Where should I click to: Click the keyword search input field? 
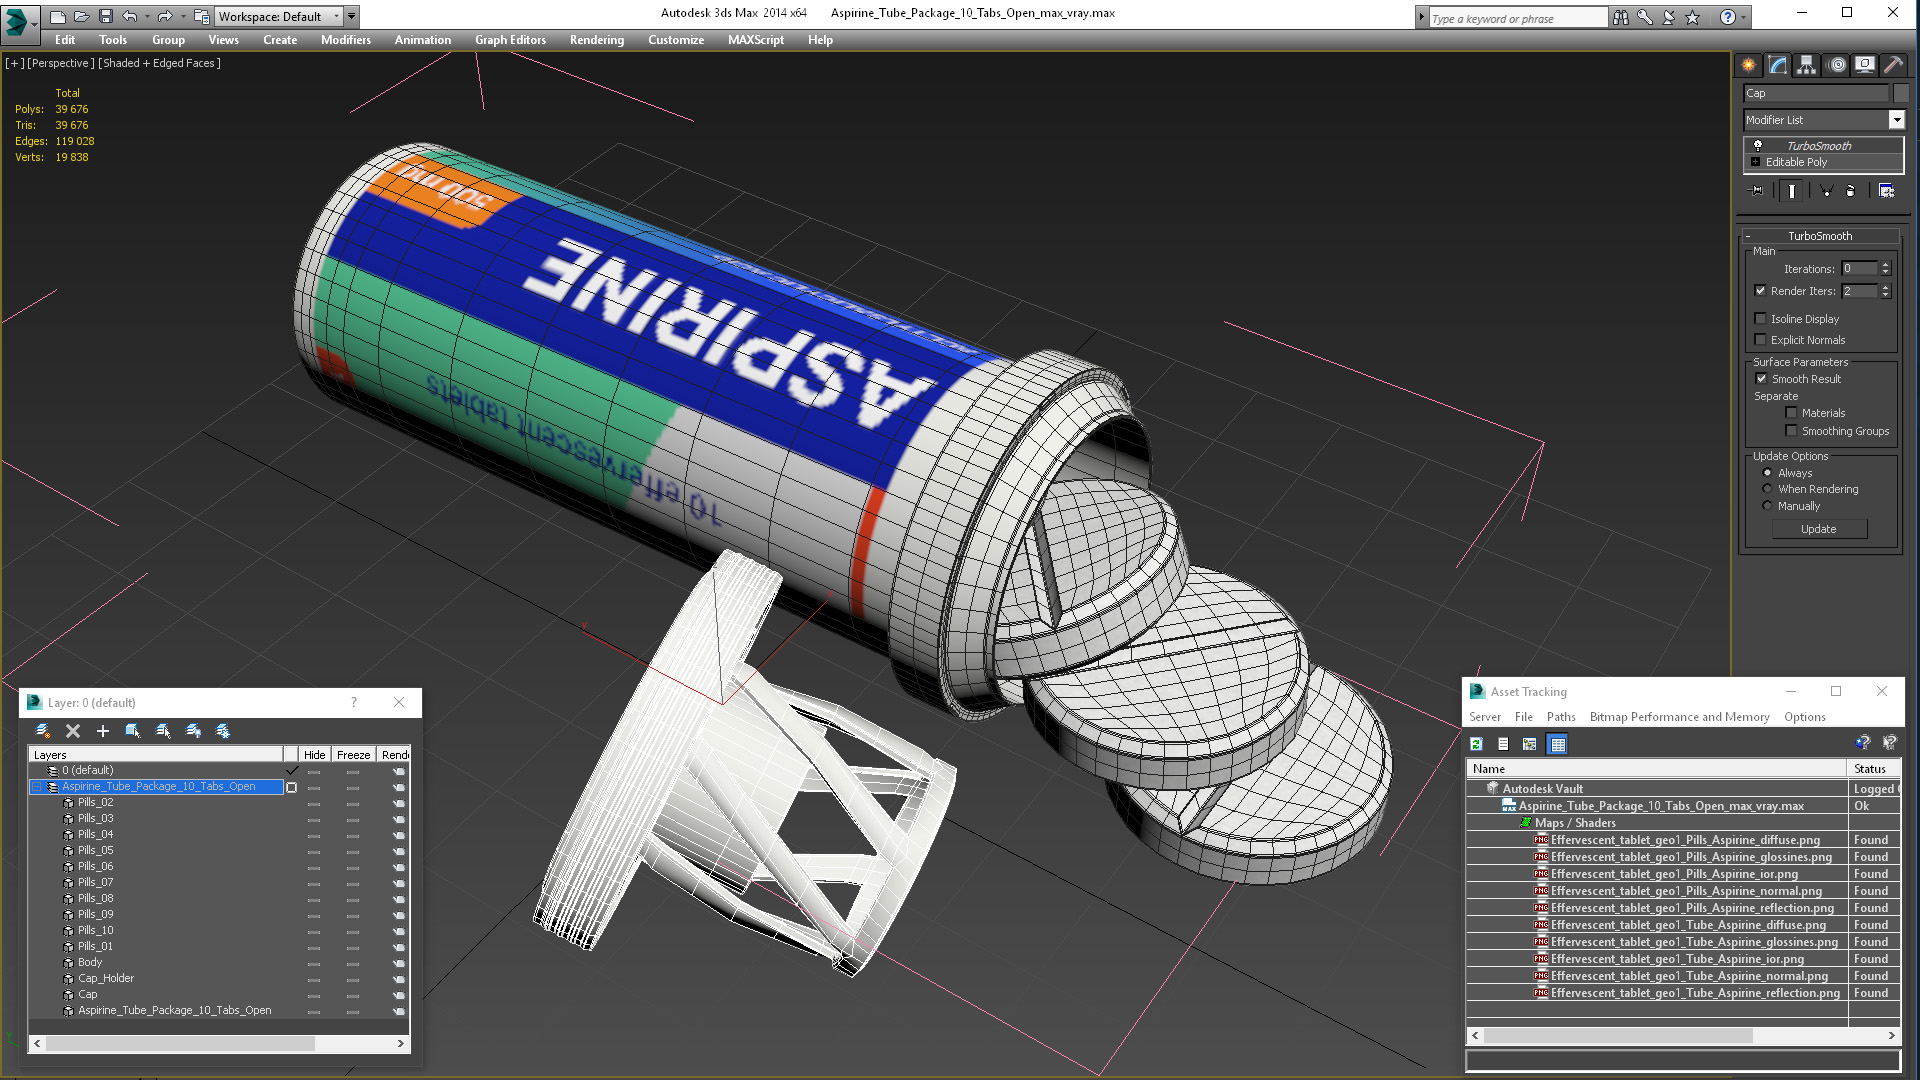(x=1517, y=18)
